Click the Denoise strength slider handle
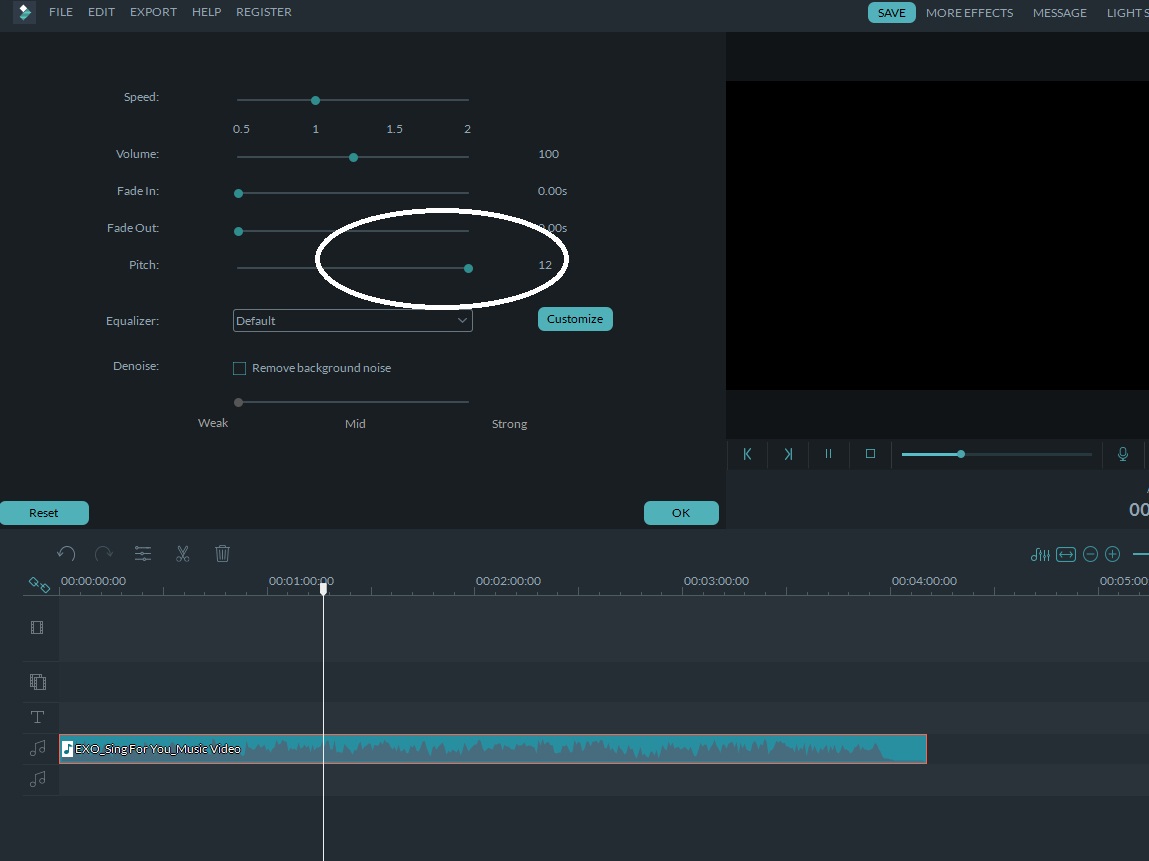1149x861 pixels. coord(238,402)
